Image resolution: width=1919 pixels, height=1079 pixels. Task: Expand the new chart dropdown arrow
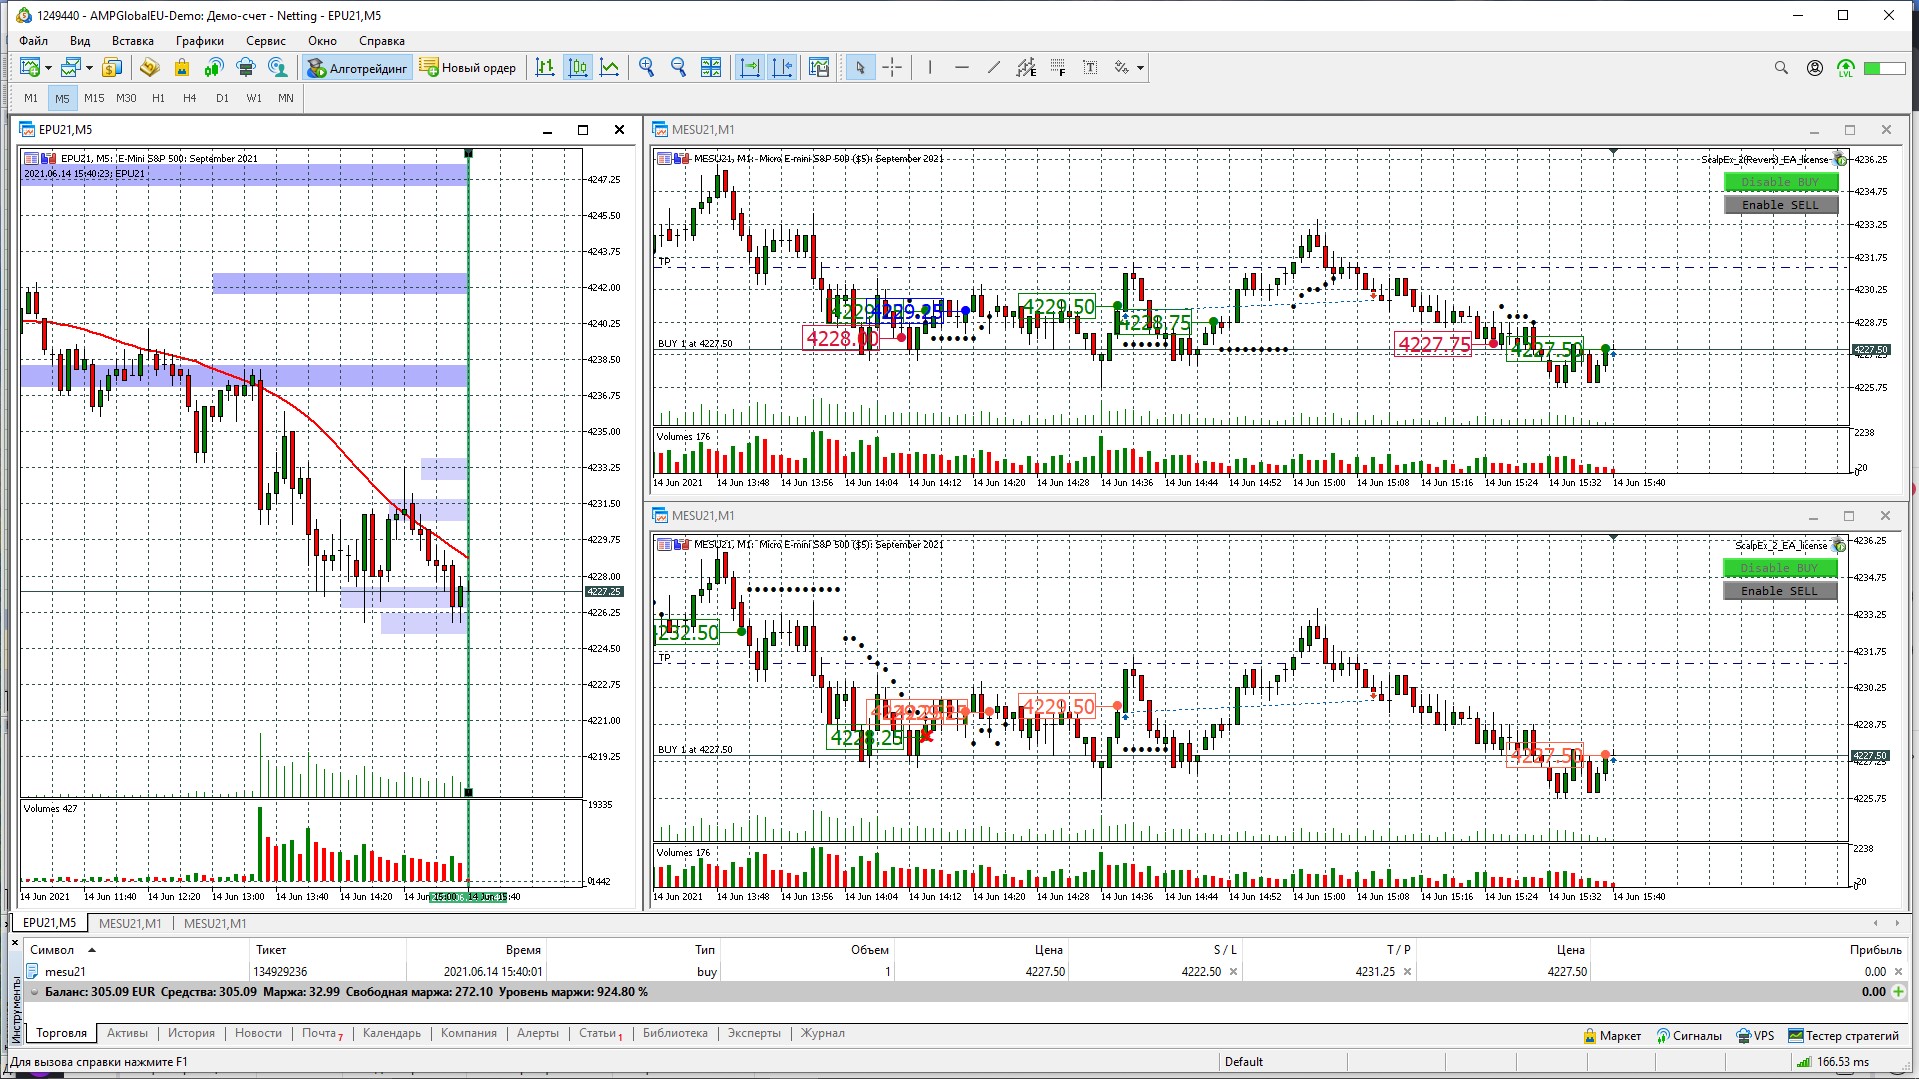[48, 68]
